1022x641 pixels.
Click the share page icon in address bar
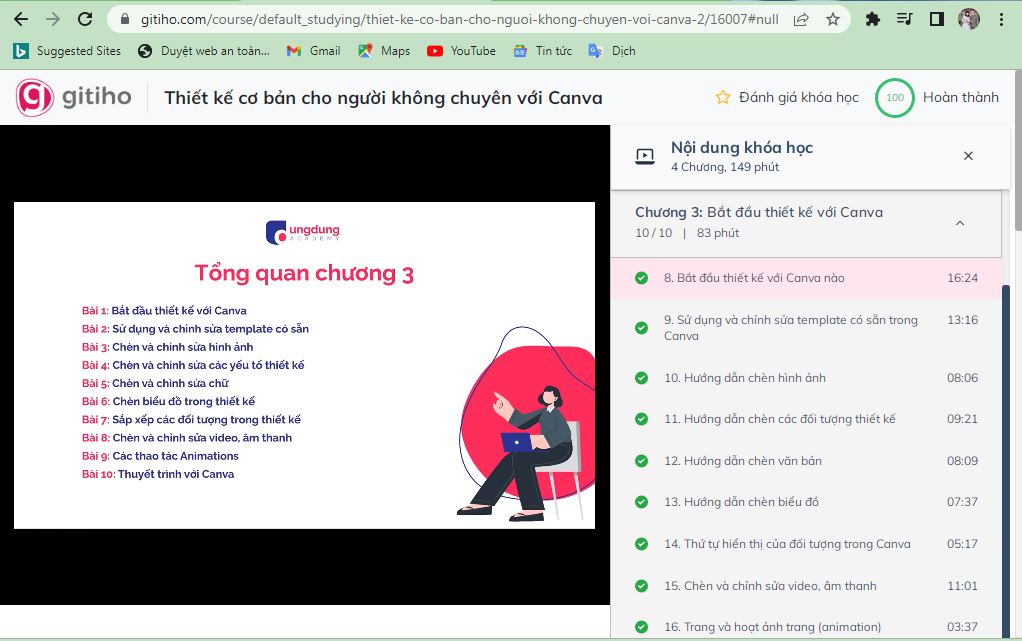[801, 20]
